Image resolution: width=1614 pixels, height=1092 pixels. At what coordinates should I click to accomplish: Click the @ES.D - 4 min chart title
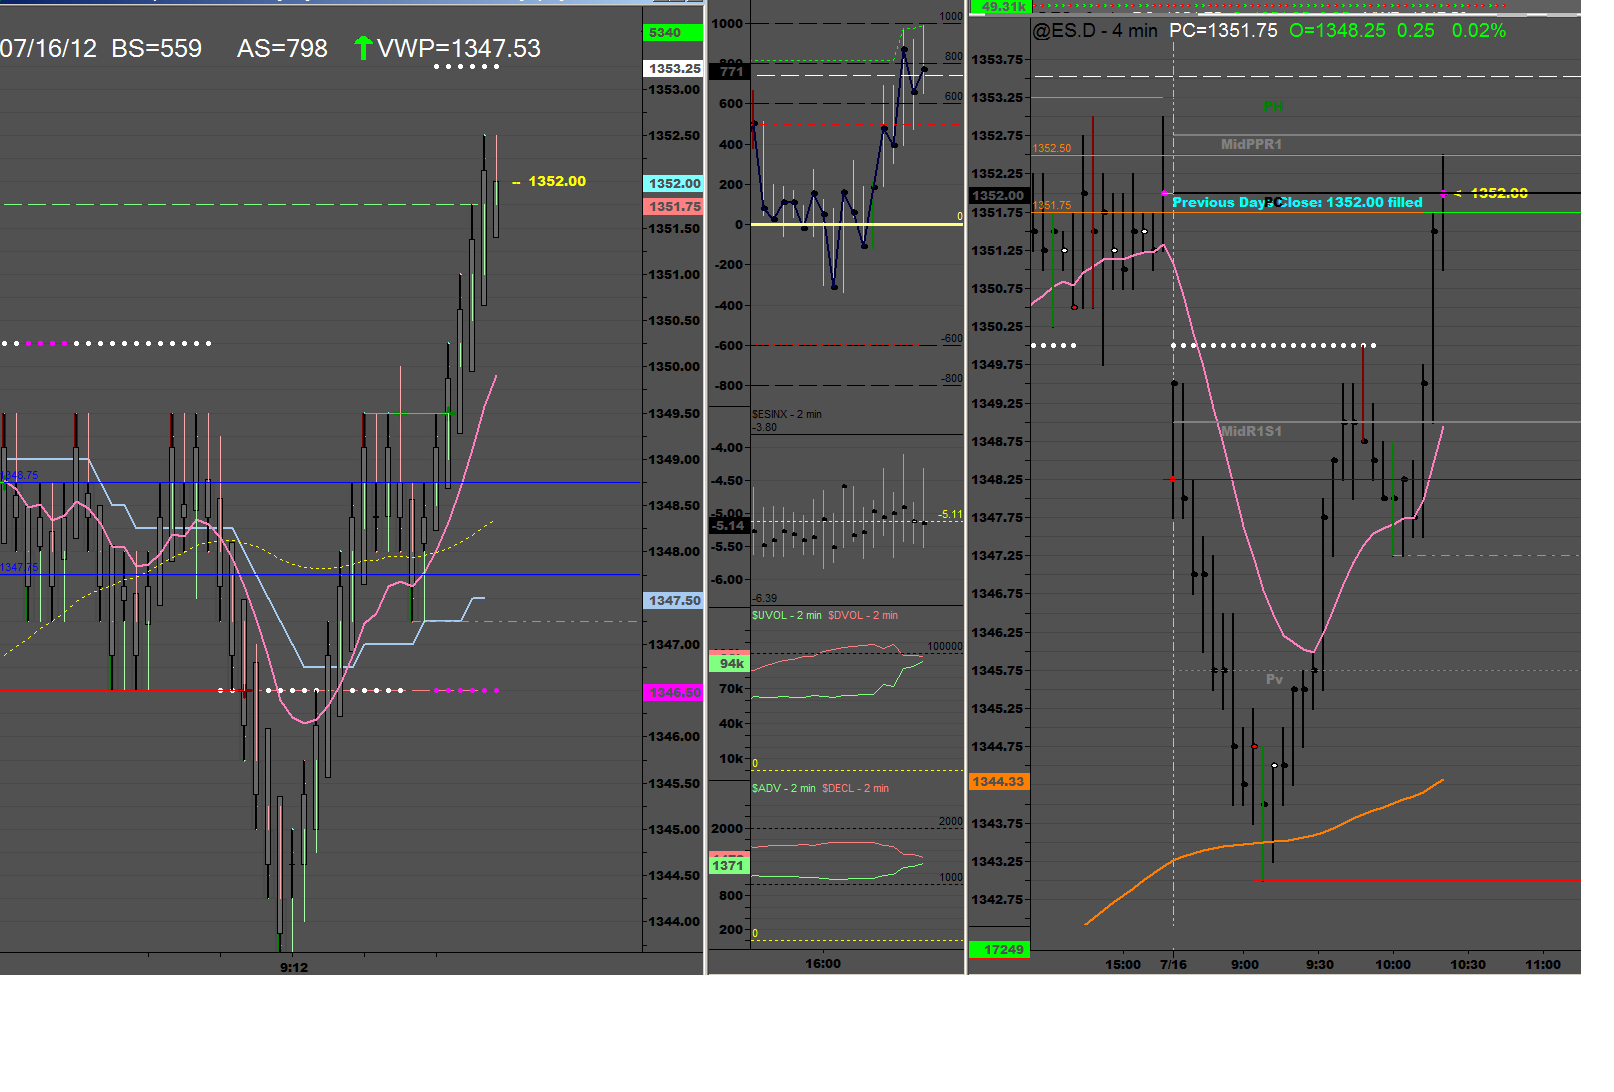click(x=1095, y=31)
